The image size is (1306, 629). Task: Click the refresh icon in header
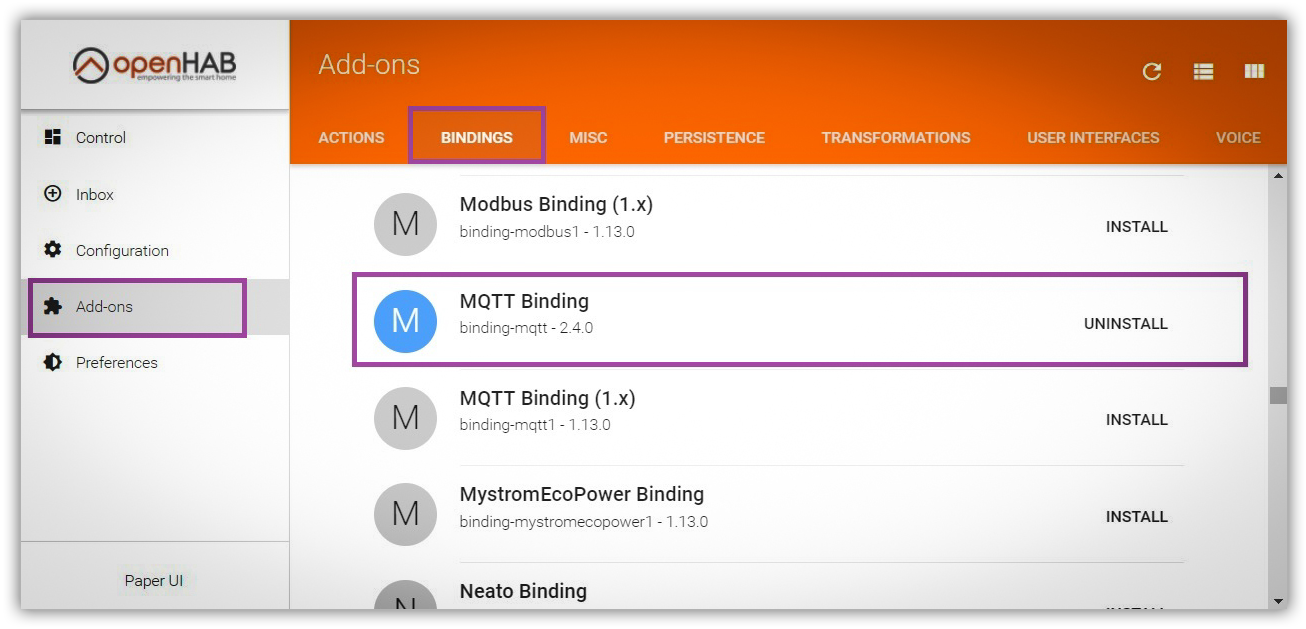tap(1152, 71)
